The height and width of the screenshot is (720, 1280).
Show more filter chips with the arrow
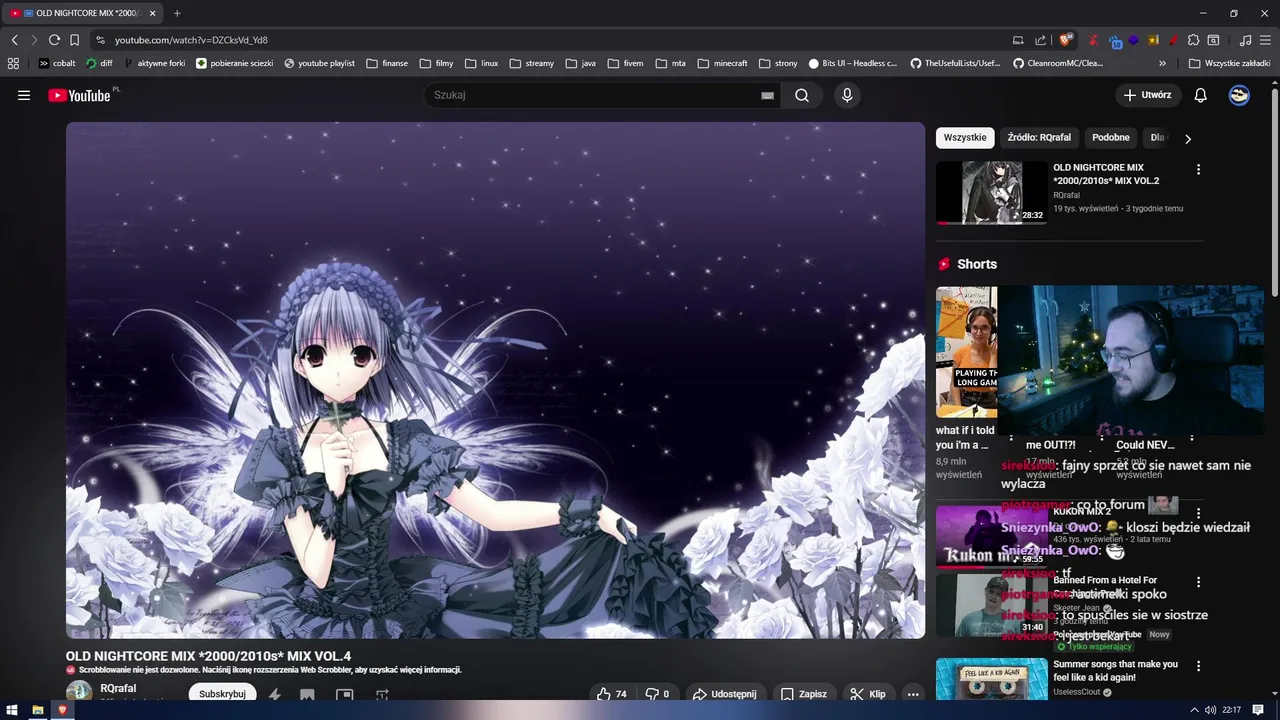pos(1188,139)
